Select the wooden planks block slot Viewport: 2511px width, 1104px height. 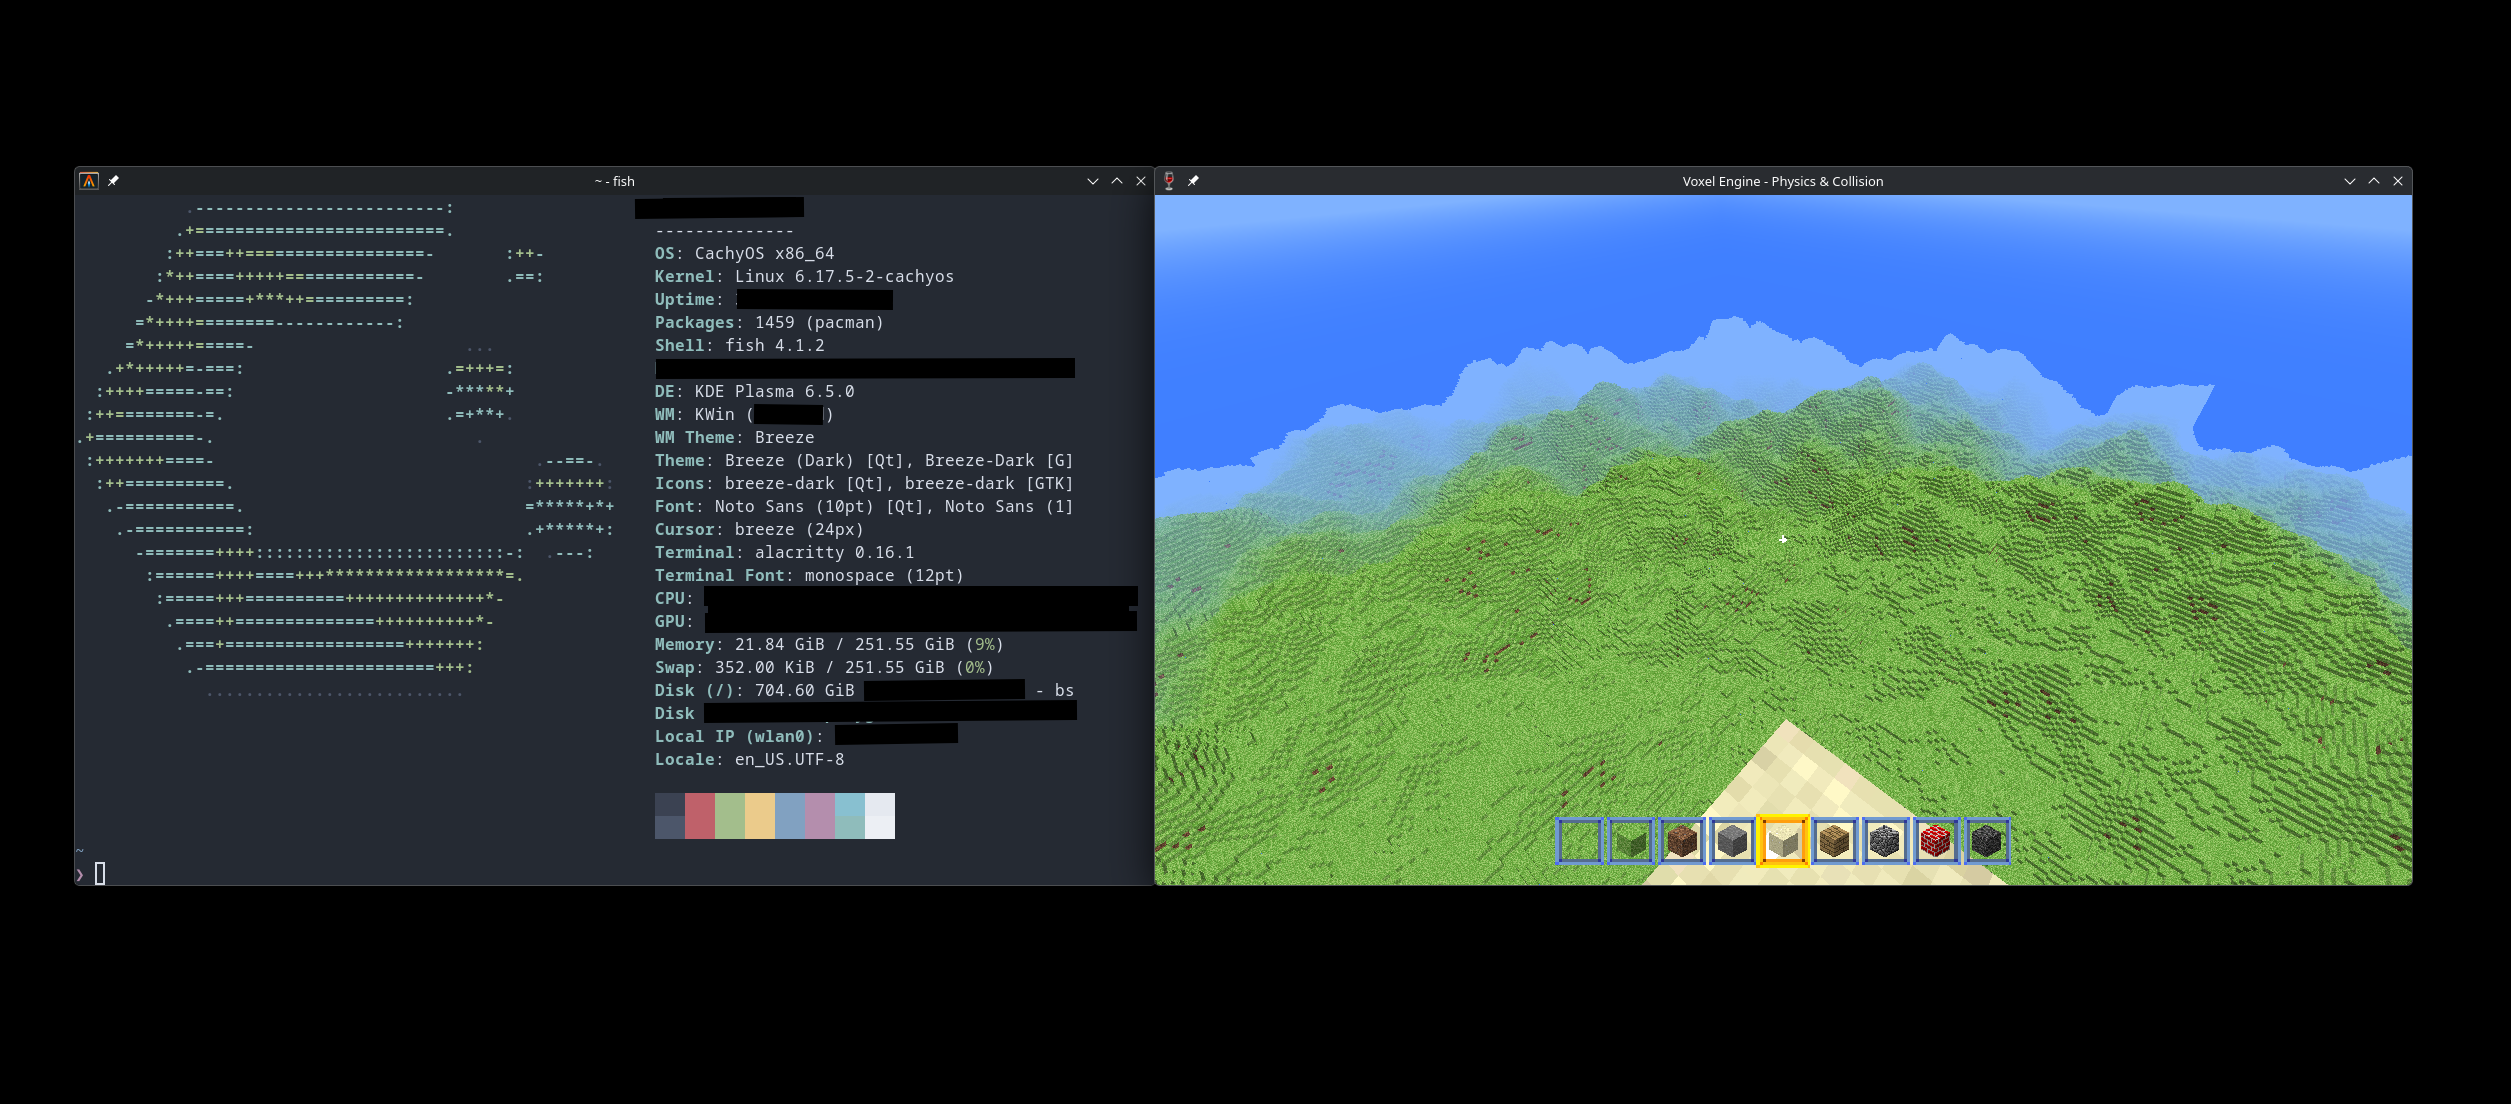1834,841
